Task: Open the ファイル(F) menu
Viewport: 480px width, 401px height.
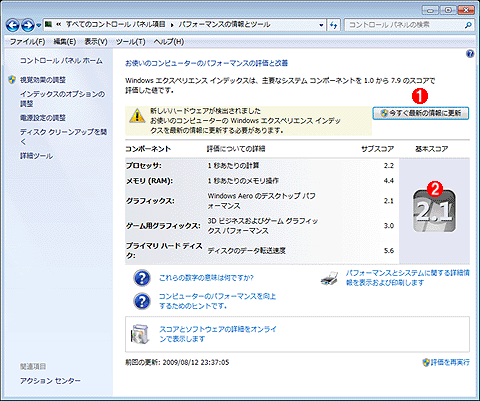Action: (27, 42)
